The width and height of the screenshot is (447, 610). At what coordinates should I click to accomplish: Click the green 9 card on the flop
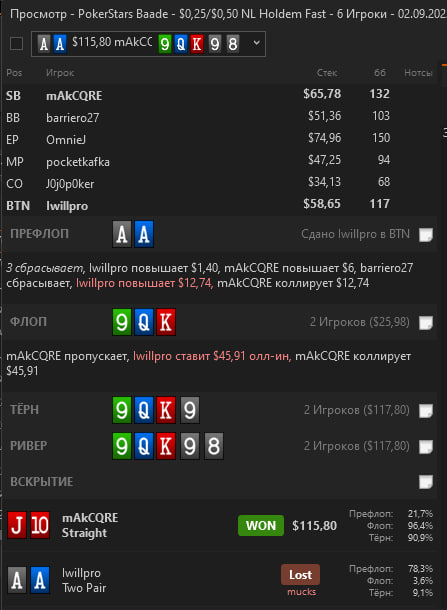point(122,322)
